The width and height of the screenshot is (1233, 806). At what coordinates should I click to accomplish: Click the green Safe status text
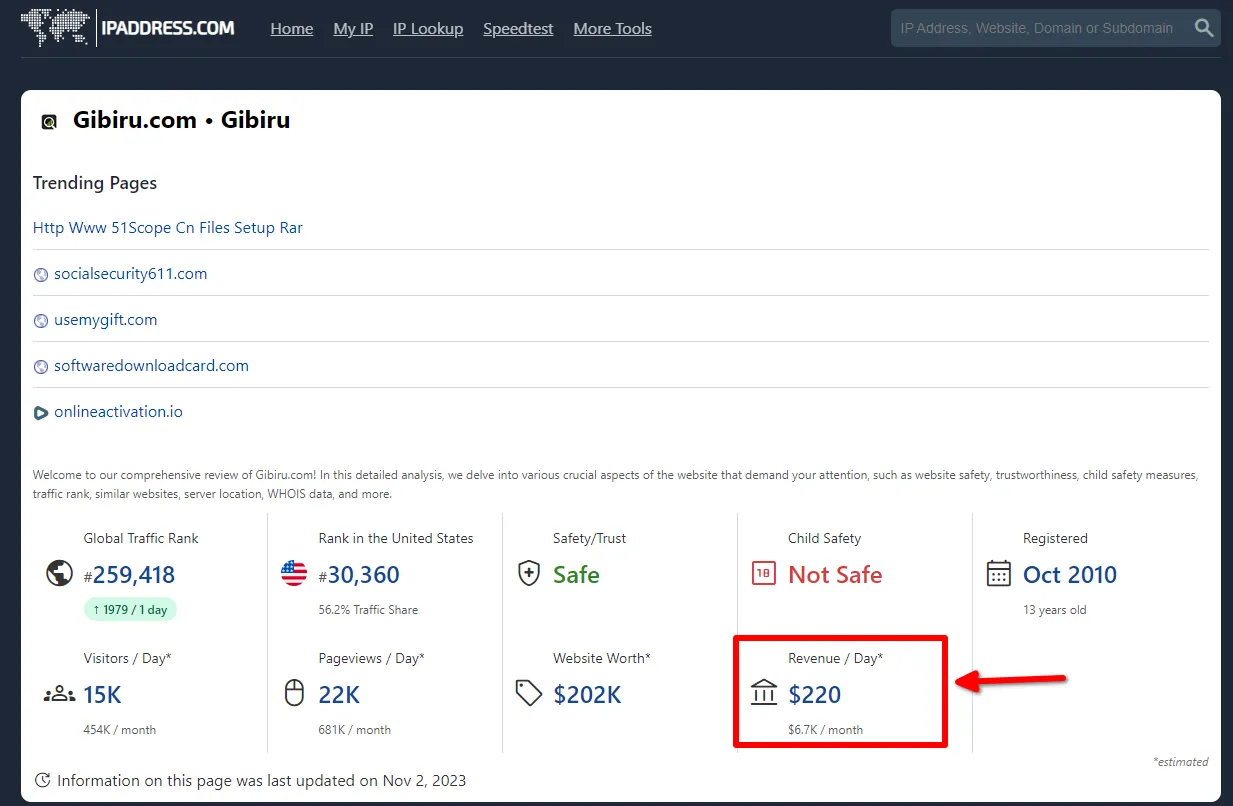[577, 575]
